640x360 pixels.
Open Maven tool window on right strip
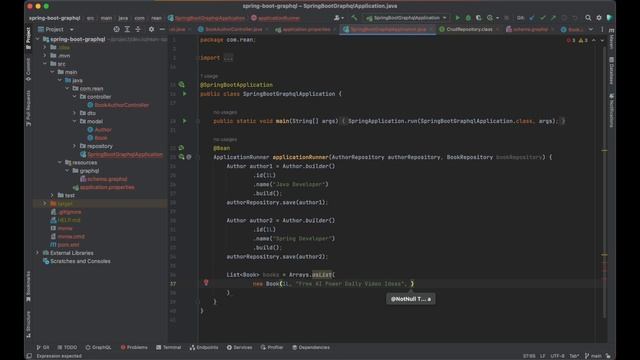tap(611, 39)
